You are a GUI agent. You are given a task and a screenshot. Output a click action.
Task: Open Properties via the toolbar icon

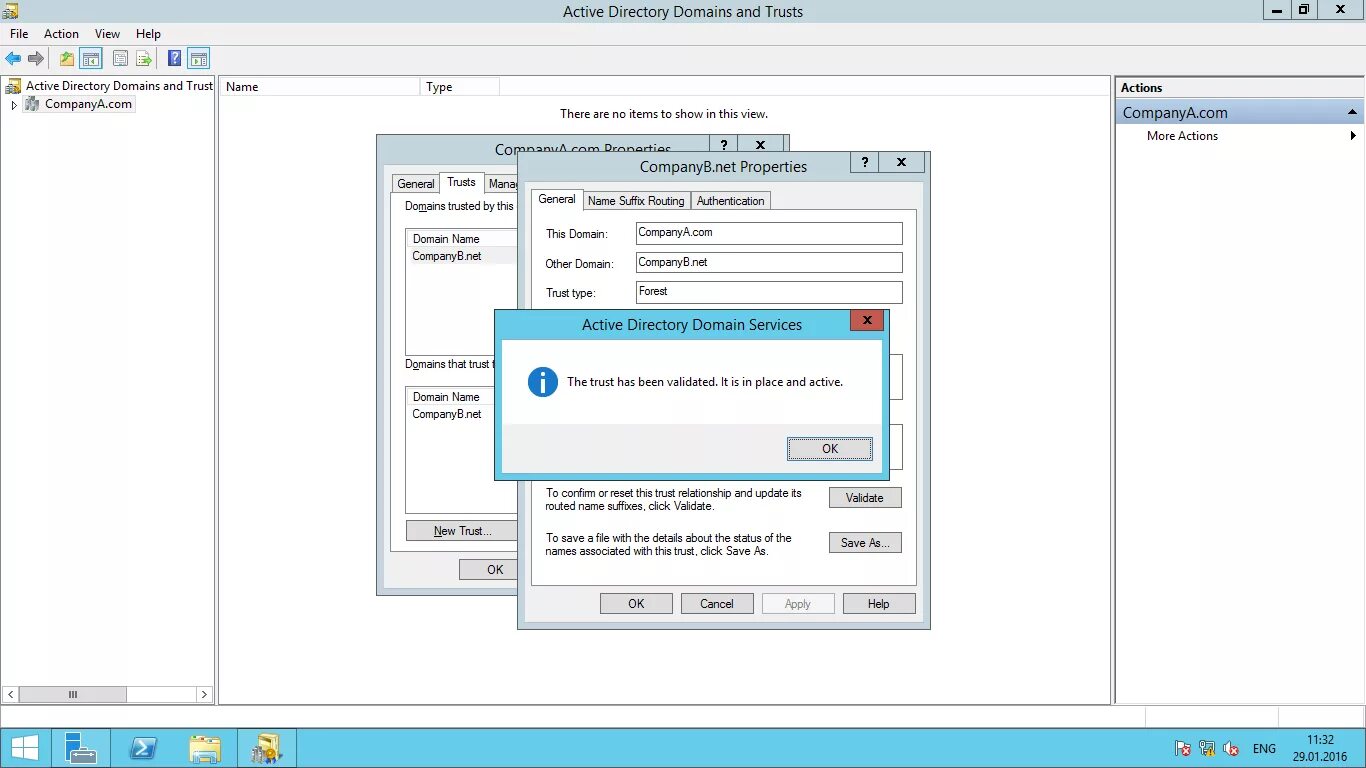click(120, 59)
